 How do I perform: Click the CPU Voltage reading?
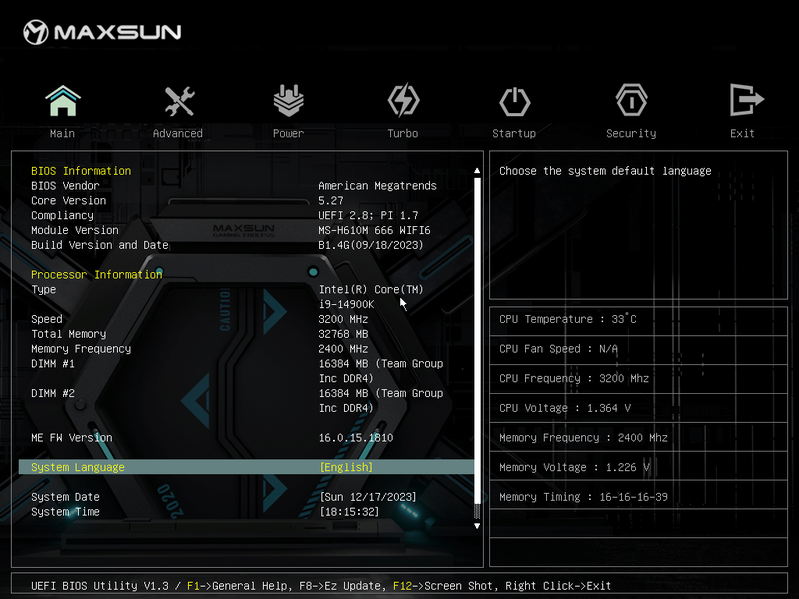(x=565, y=407)
